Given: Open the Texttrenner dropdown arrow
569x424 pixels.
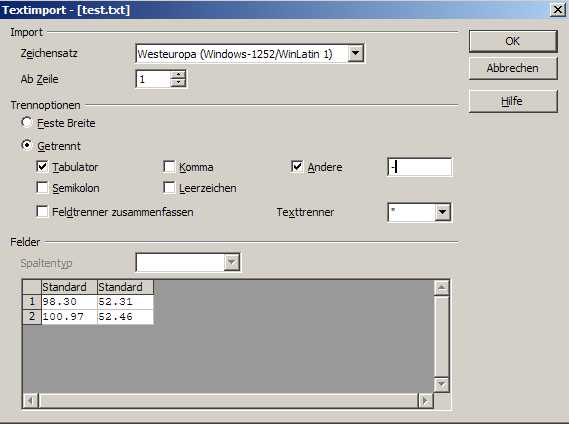Looking at the screenshot, I should coord(443,212).
